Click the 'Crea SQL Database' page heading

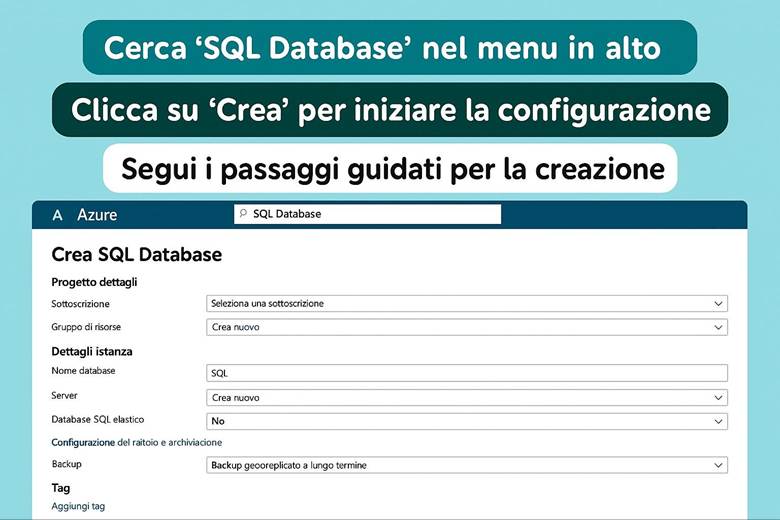(136, 255)
